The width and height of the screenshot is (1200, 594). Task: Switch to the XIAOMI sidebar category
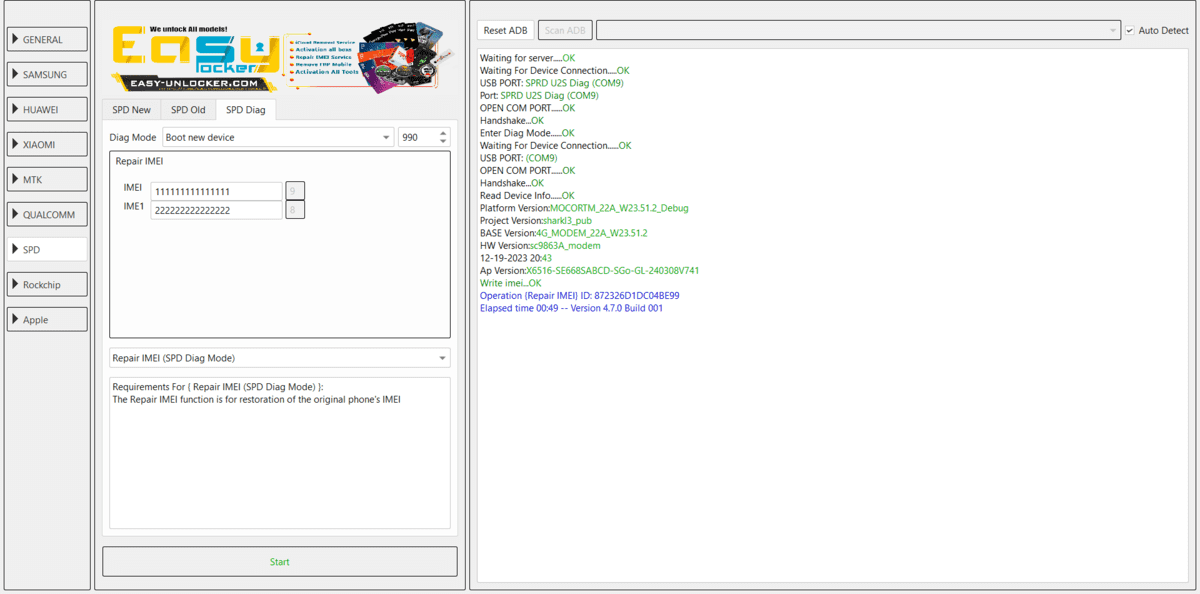point(47,145)
